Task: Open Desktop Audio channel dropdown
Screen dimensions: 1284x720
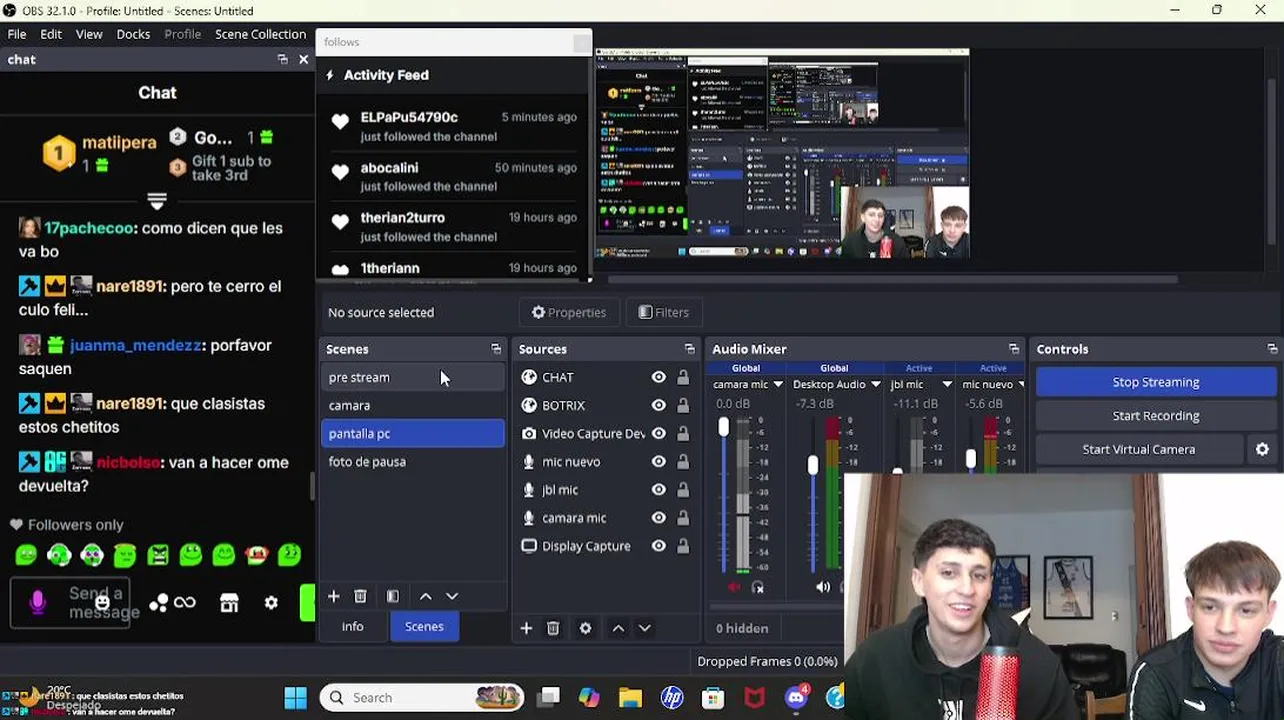Action: [875, 384]
